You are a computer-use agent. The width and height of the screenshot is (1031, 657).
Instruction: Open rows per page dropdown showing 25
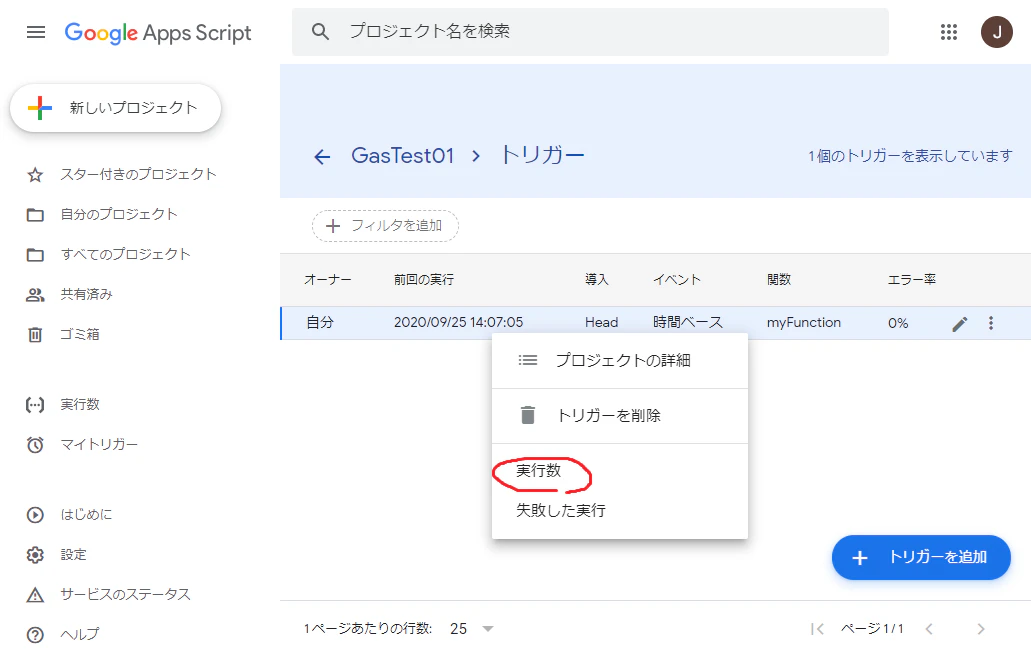point(472,629)
